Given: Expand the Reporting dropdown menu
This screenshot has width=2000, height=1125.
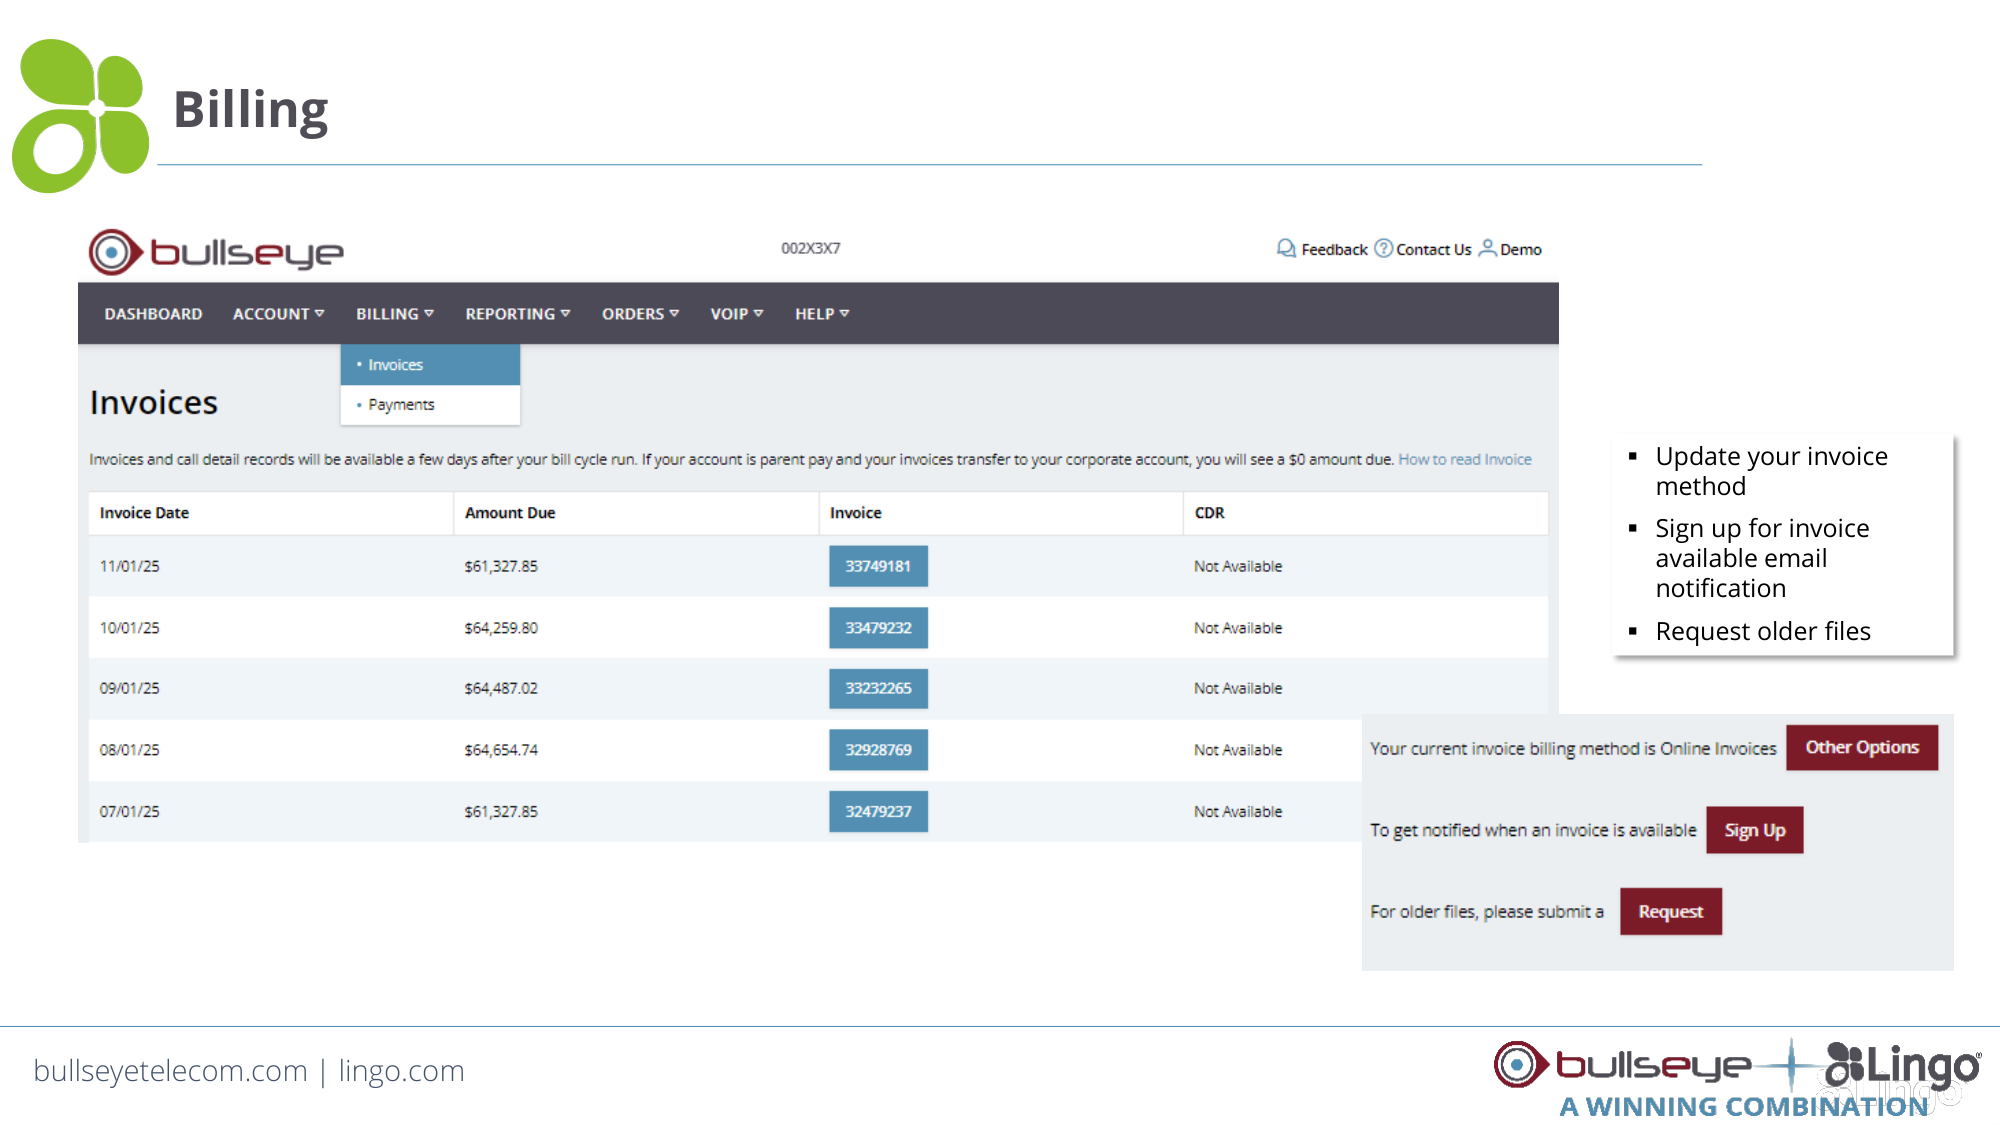Looking at the screenshot, I should coord(517,314).
